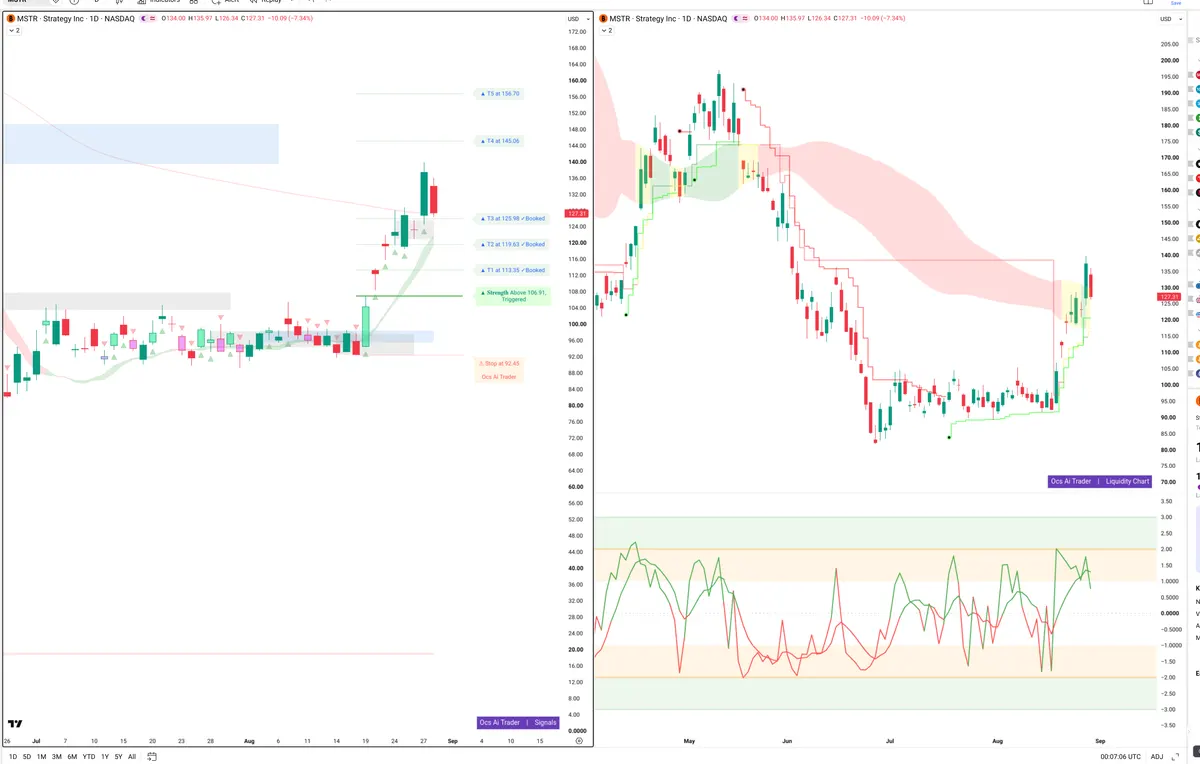The width and height of the screenshot is (1200, 764).
Task: Select the 1Y date range
Action: [x=104, y=757]
